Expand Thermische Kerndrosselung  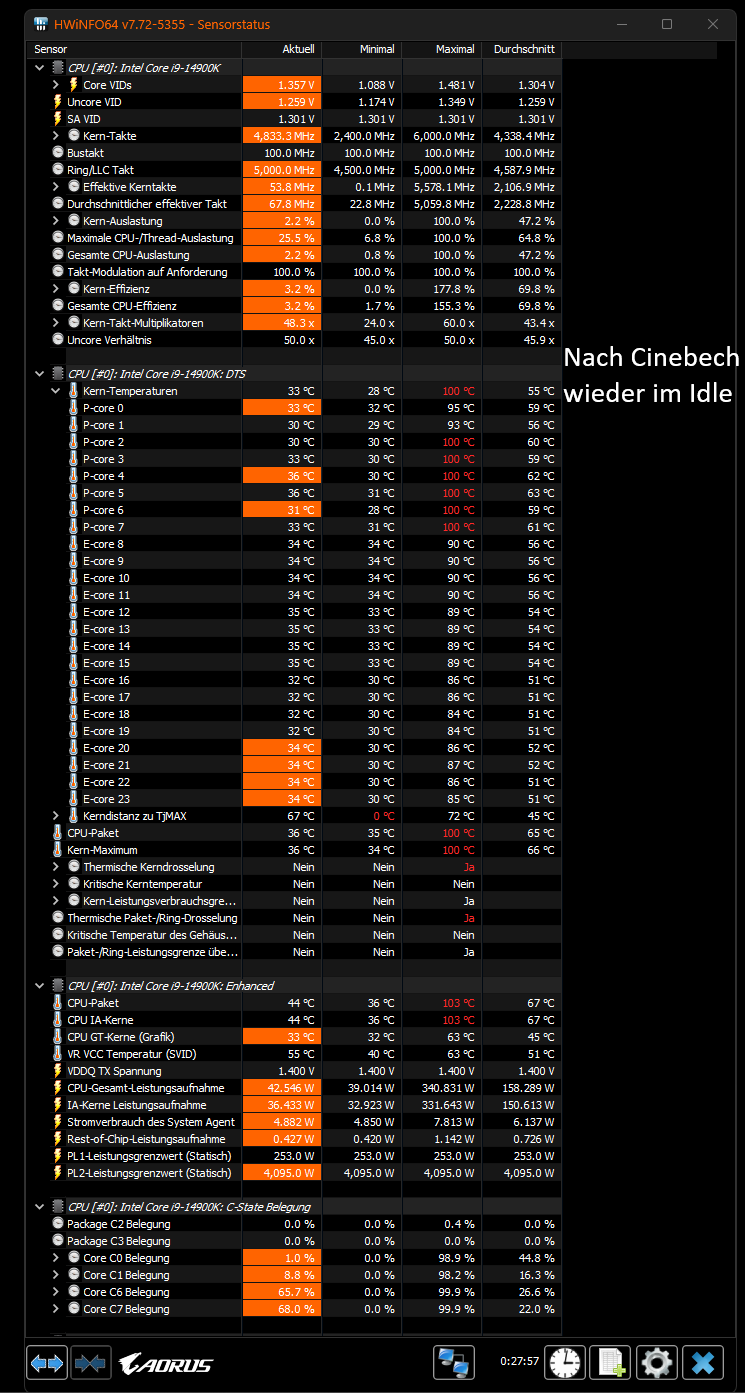point(56,867)
